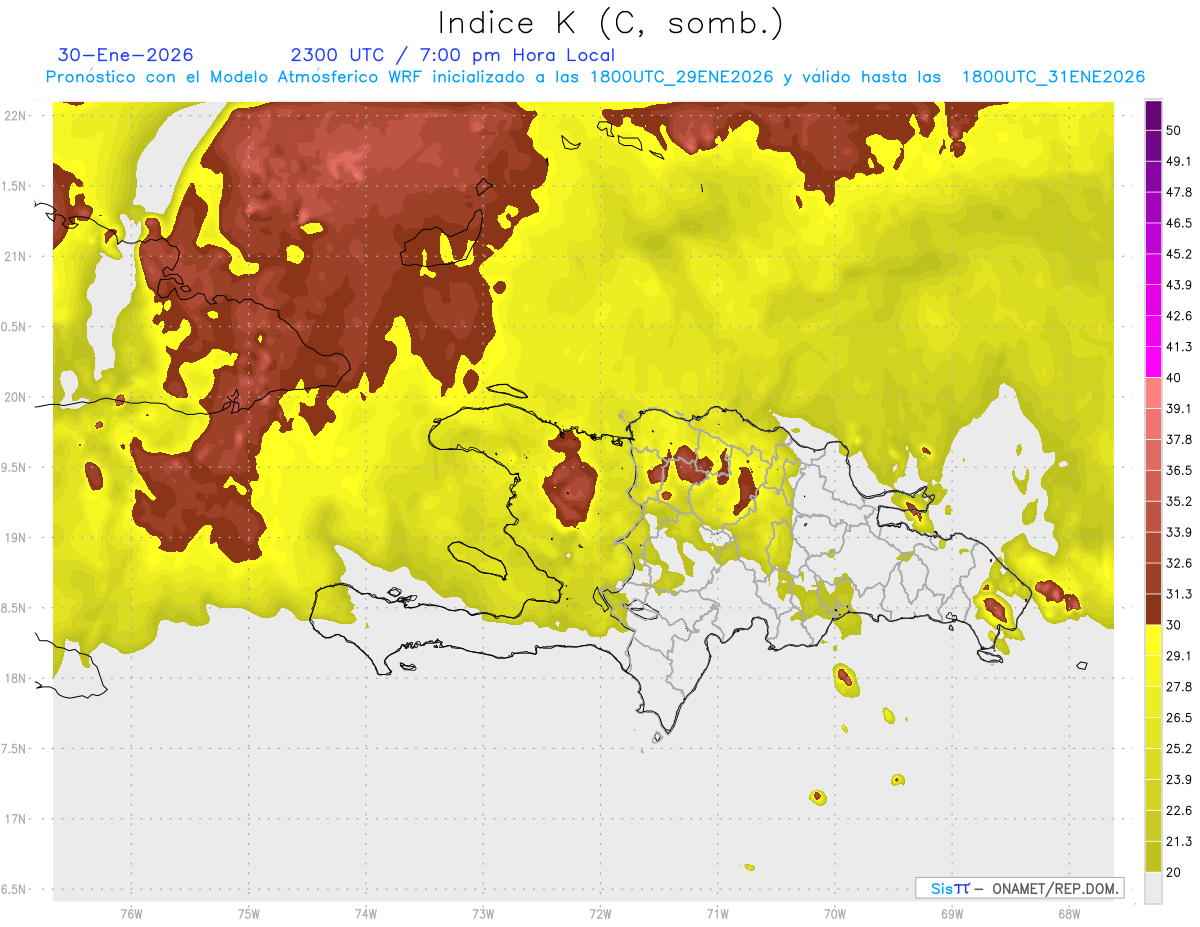Click the colorbar value '21.3'
Viewport: 1200px width, 927px height.
tap(1179, 841)
